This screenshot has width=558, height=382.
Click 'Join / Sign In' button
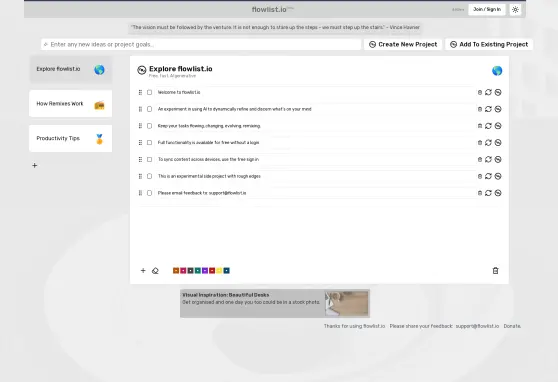487,9
